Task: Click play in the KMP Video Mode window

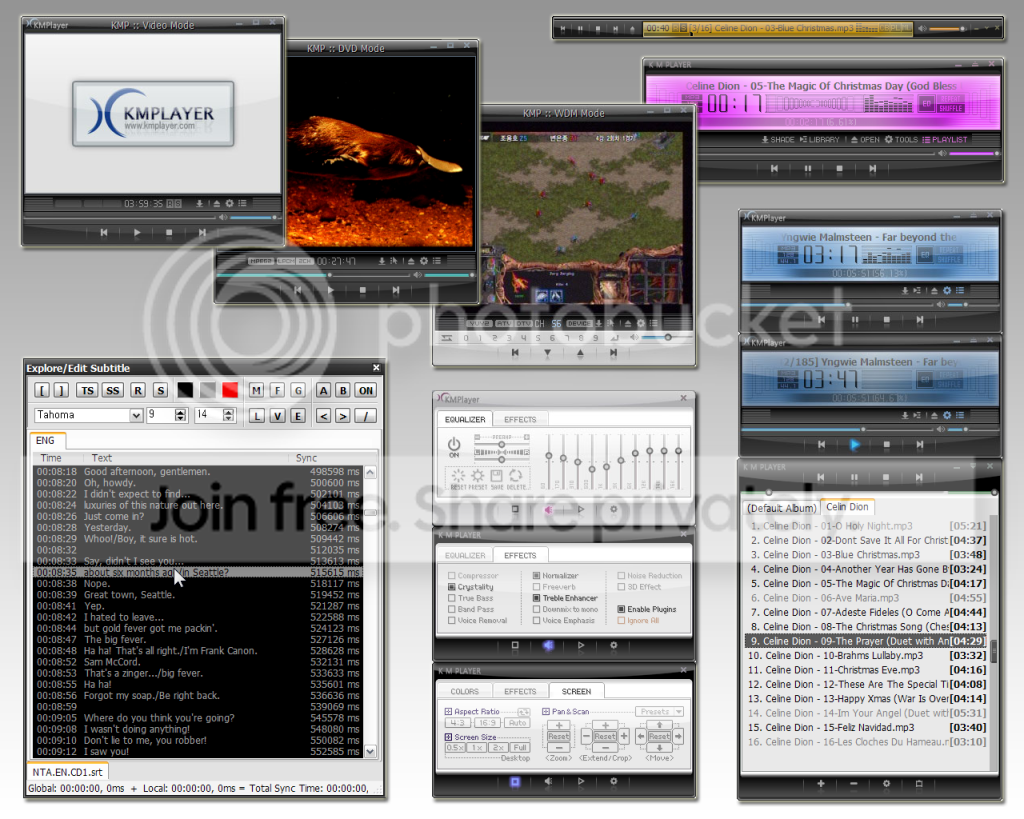Action: coord(137,233)
